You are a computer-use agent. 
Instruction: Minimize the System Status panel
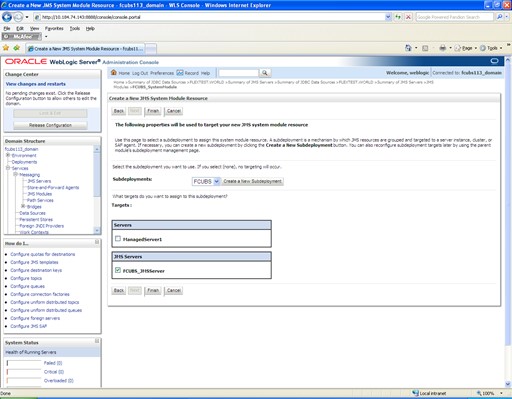click(97, 341)
